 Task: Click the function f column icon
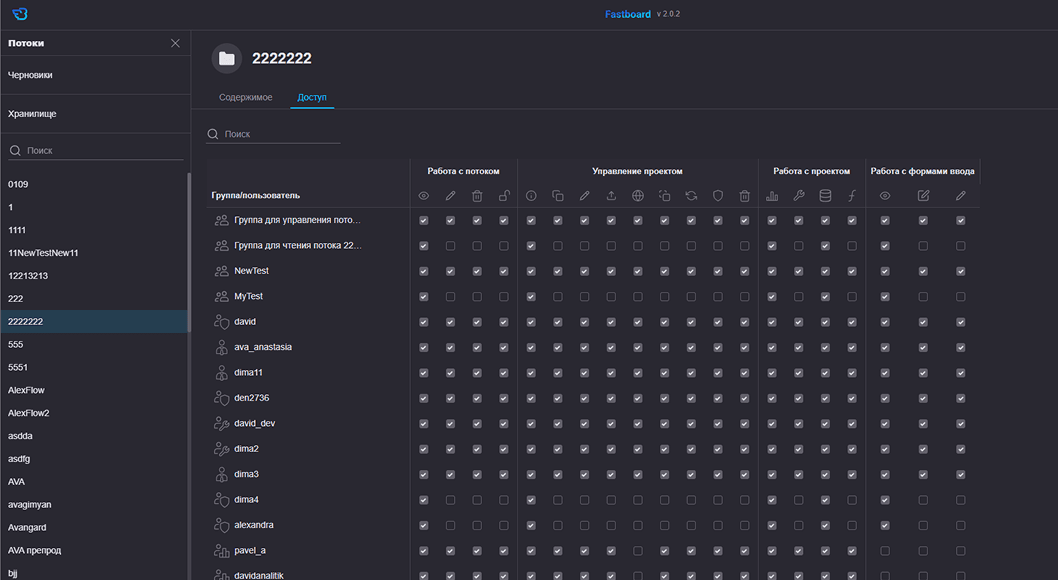coord(852,196)
